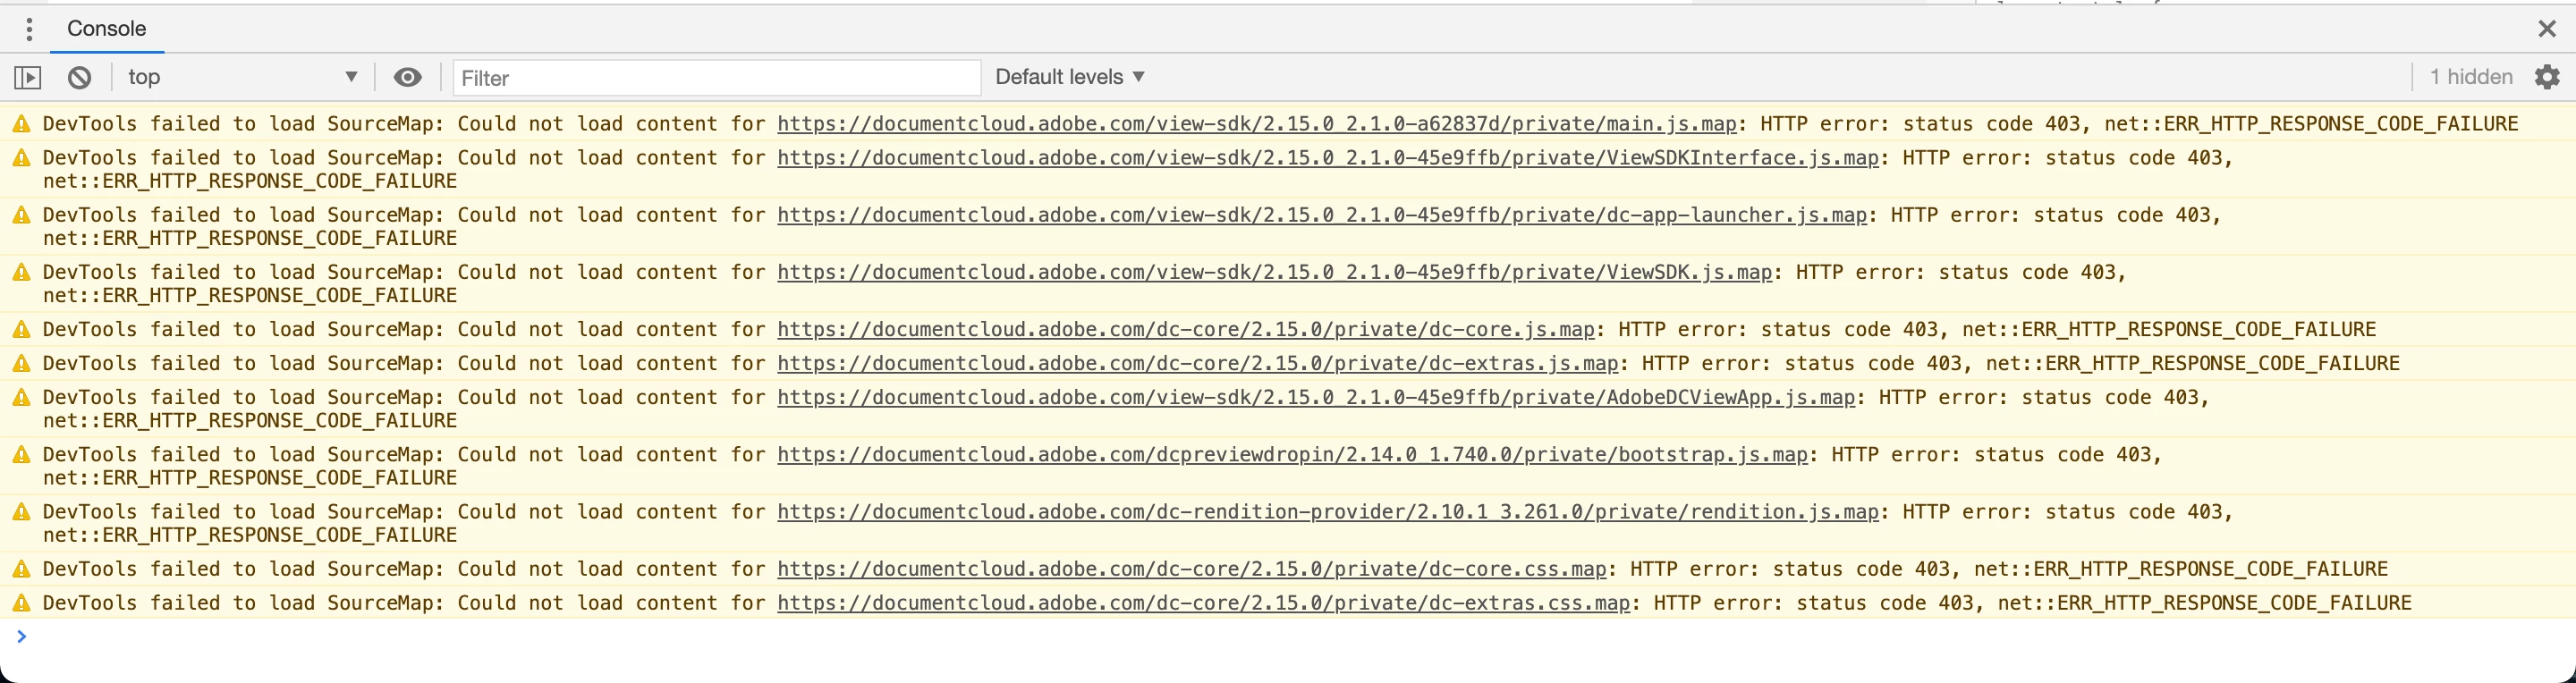This screenshot has width=2576, height=683.
Task: Open the DevTools three-dot customize menu
Action: point(29,29)
